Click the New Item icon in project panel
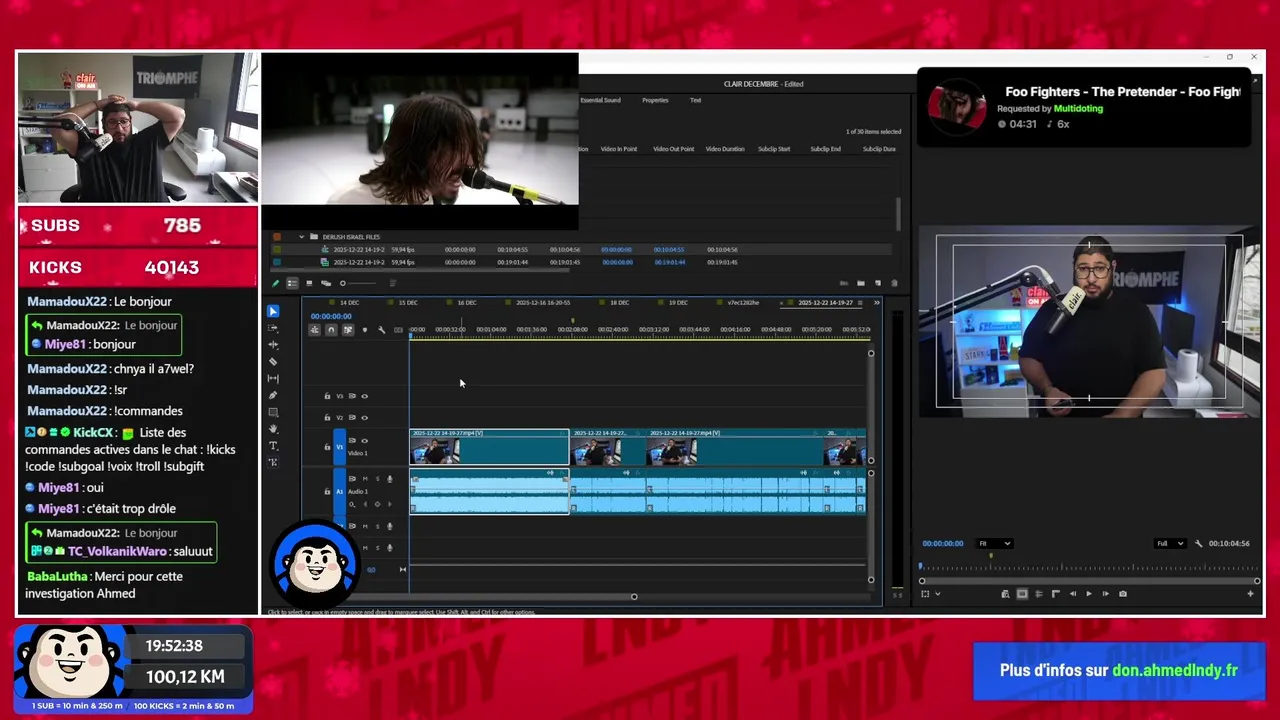 point(878,283)
